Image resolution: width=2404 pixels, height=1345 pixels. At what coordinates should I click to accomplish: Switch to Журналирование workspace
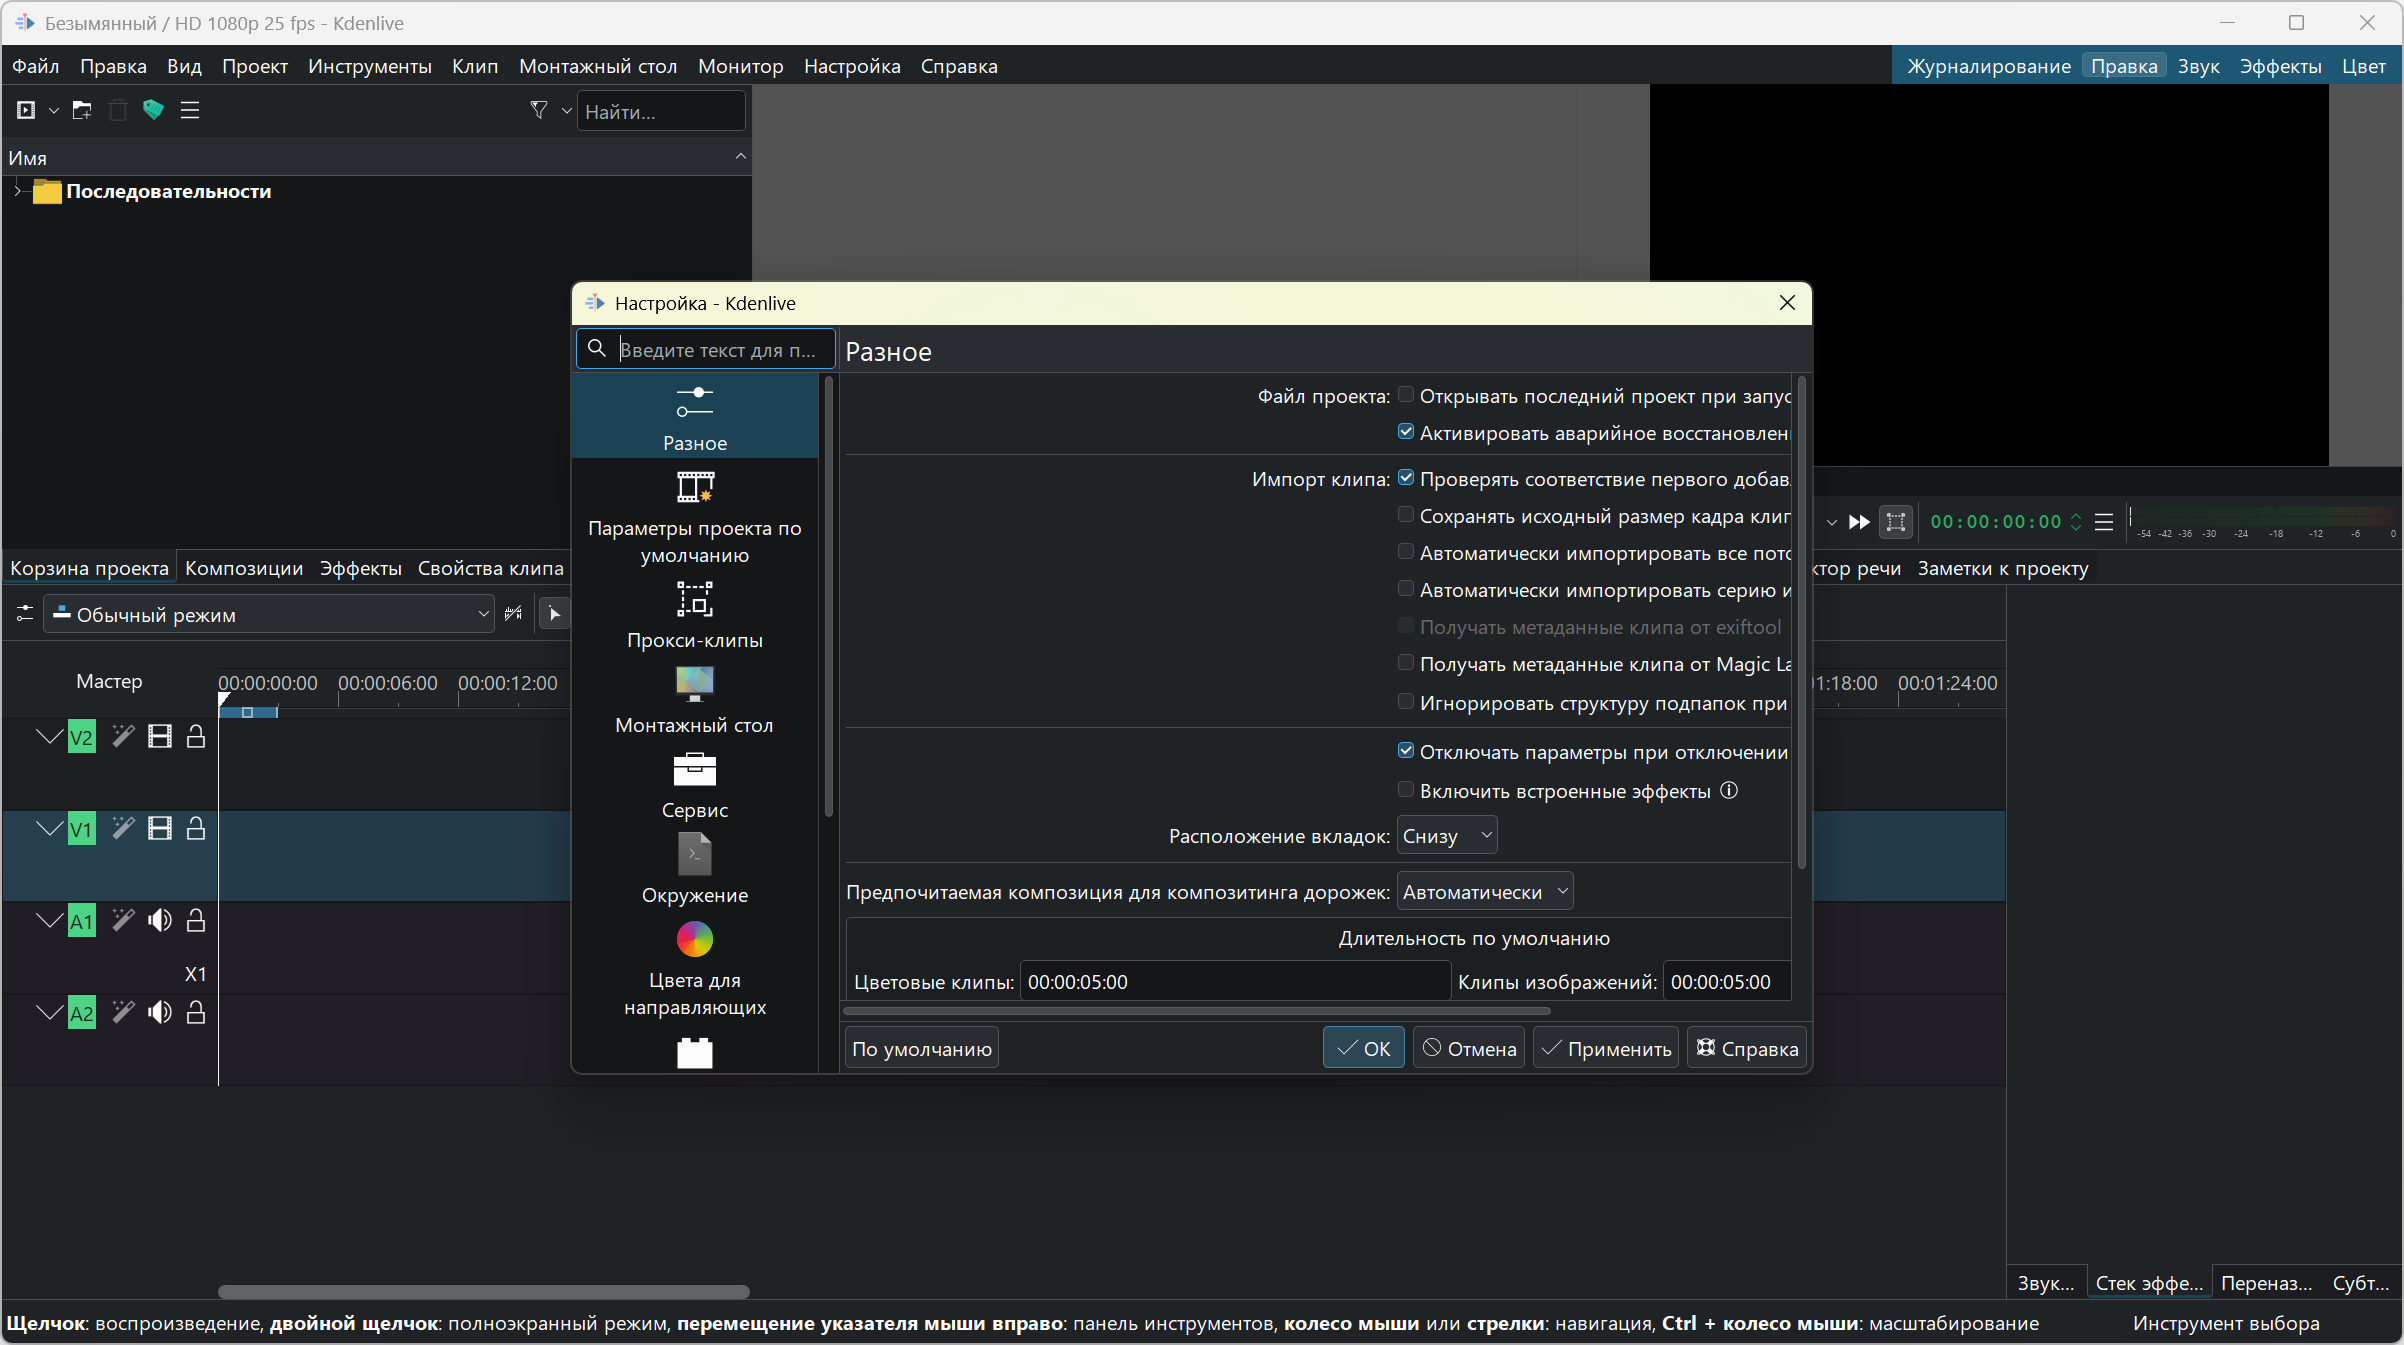tap(1988, 66)
